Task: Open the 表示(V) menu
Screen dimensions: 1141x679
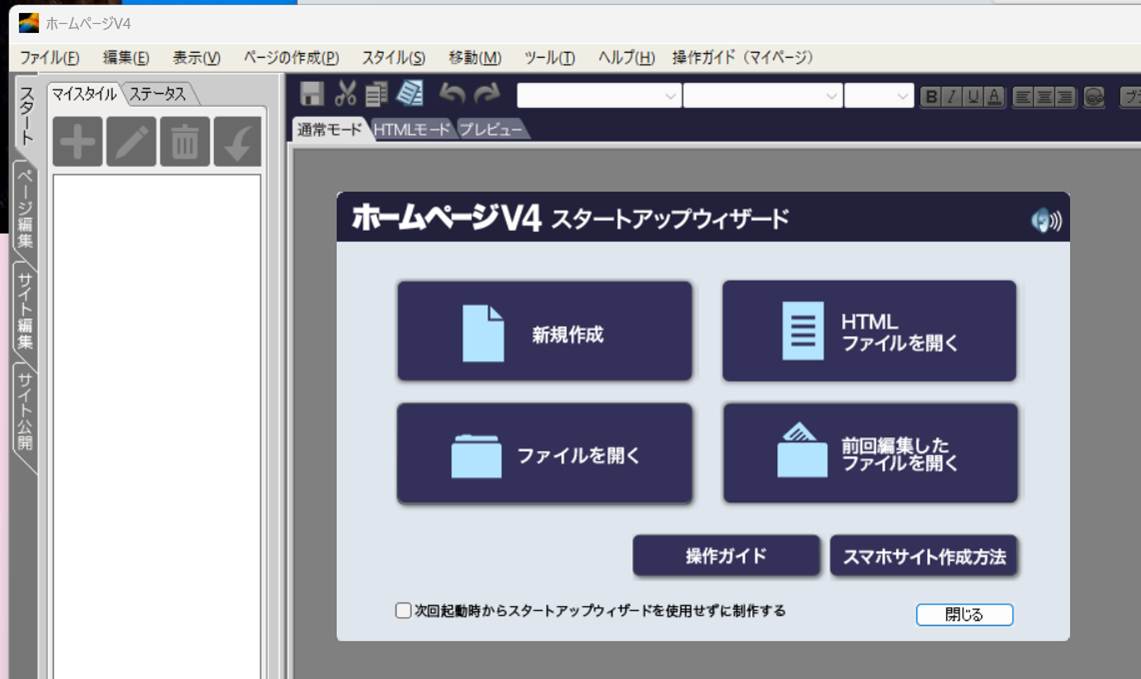Action: click(x=196, y=57)
